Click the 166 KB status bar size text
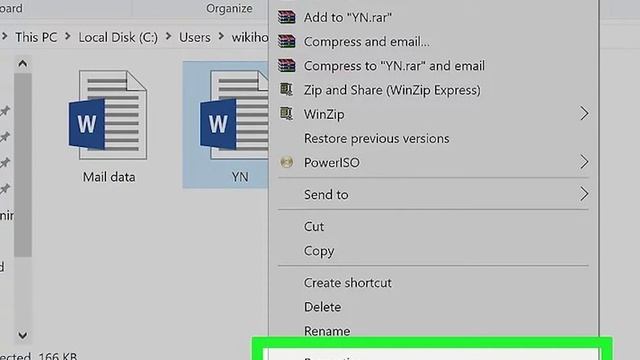 tap(58, 356)
